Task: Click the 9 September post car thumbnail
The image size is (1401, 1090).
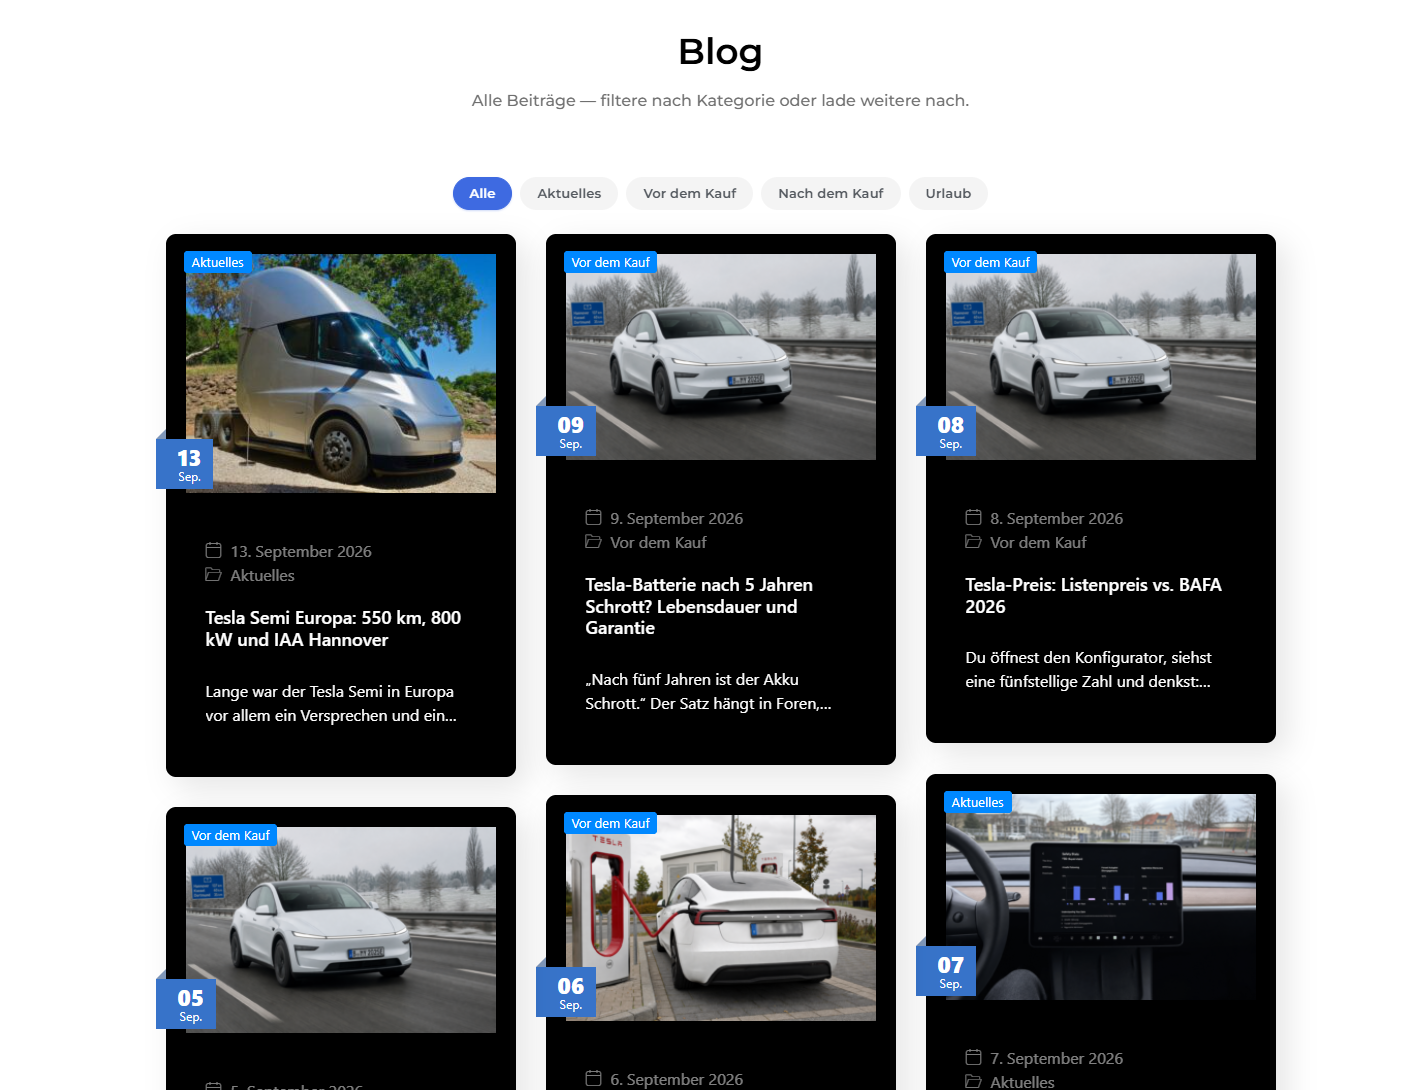Action: tap(721, 357)
